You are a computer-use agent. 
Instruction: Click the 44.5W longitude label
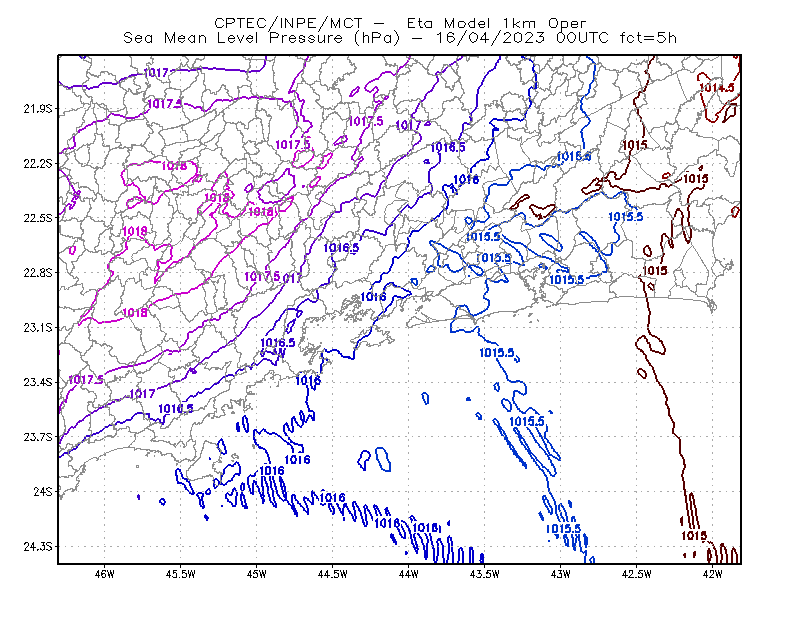click(x=333, y=574)
